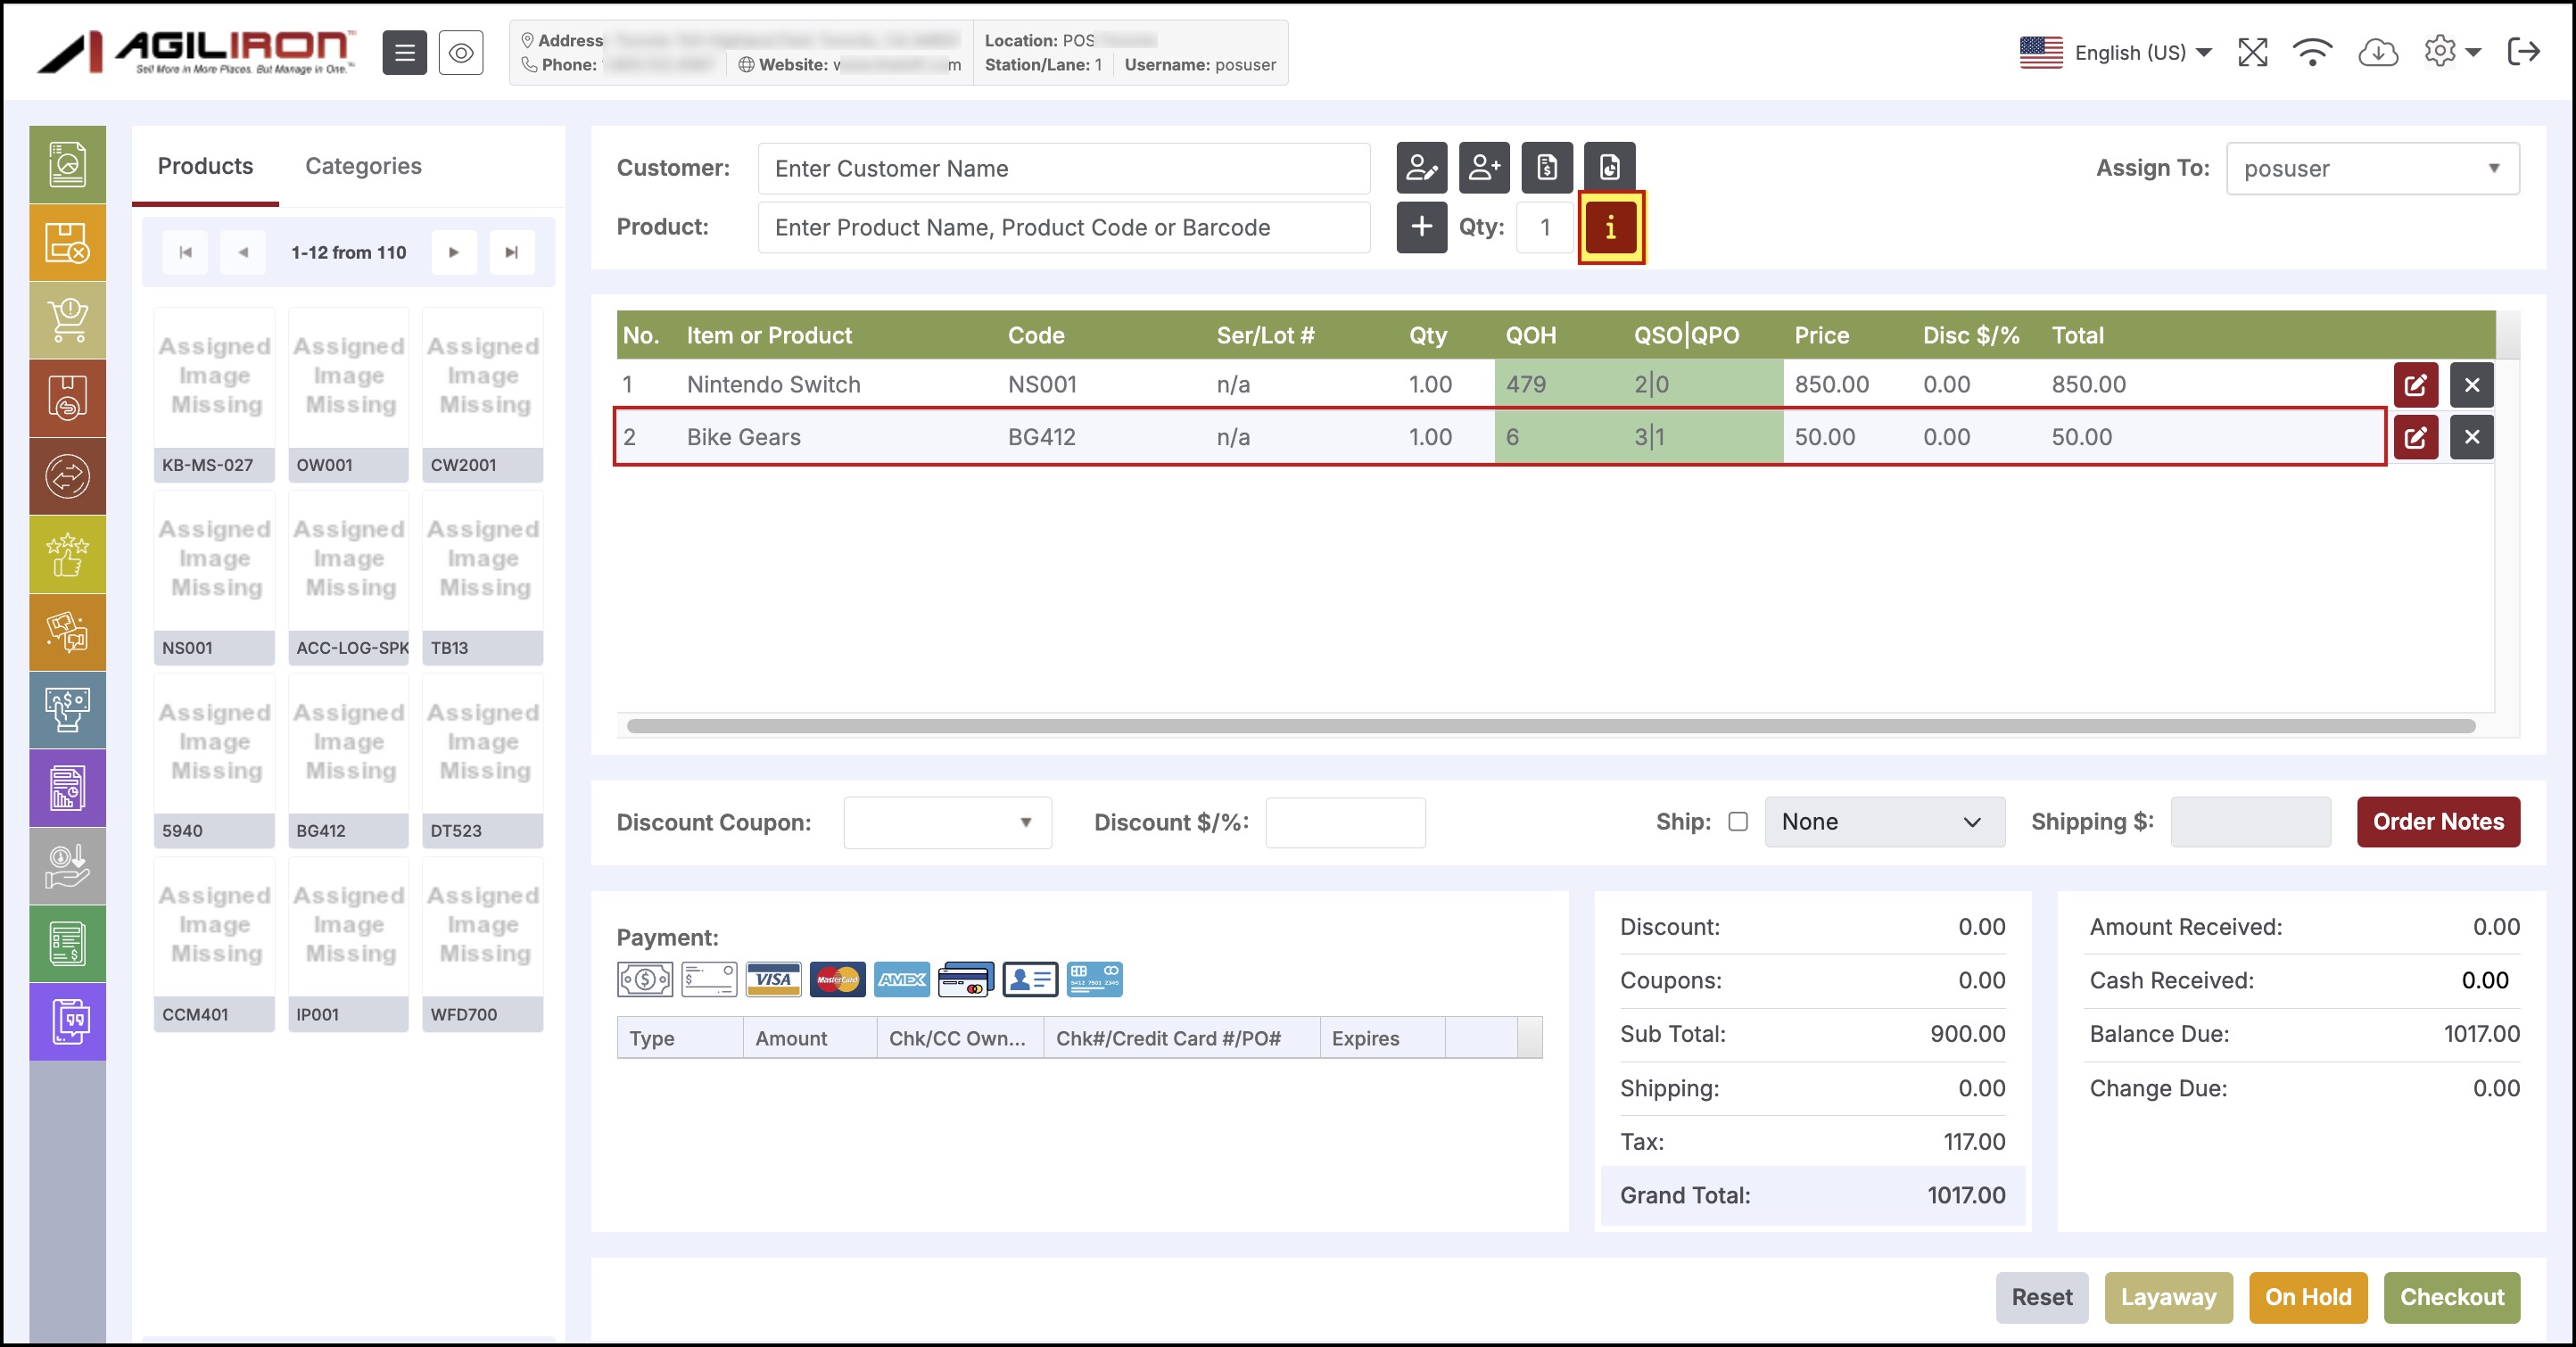The width and height of the screenshot is (2576, 1347).
Task: Click the Customer Name input field
Action: coord(1063,168)
